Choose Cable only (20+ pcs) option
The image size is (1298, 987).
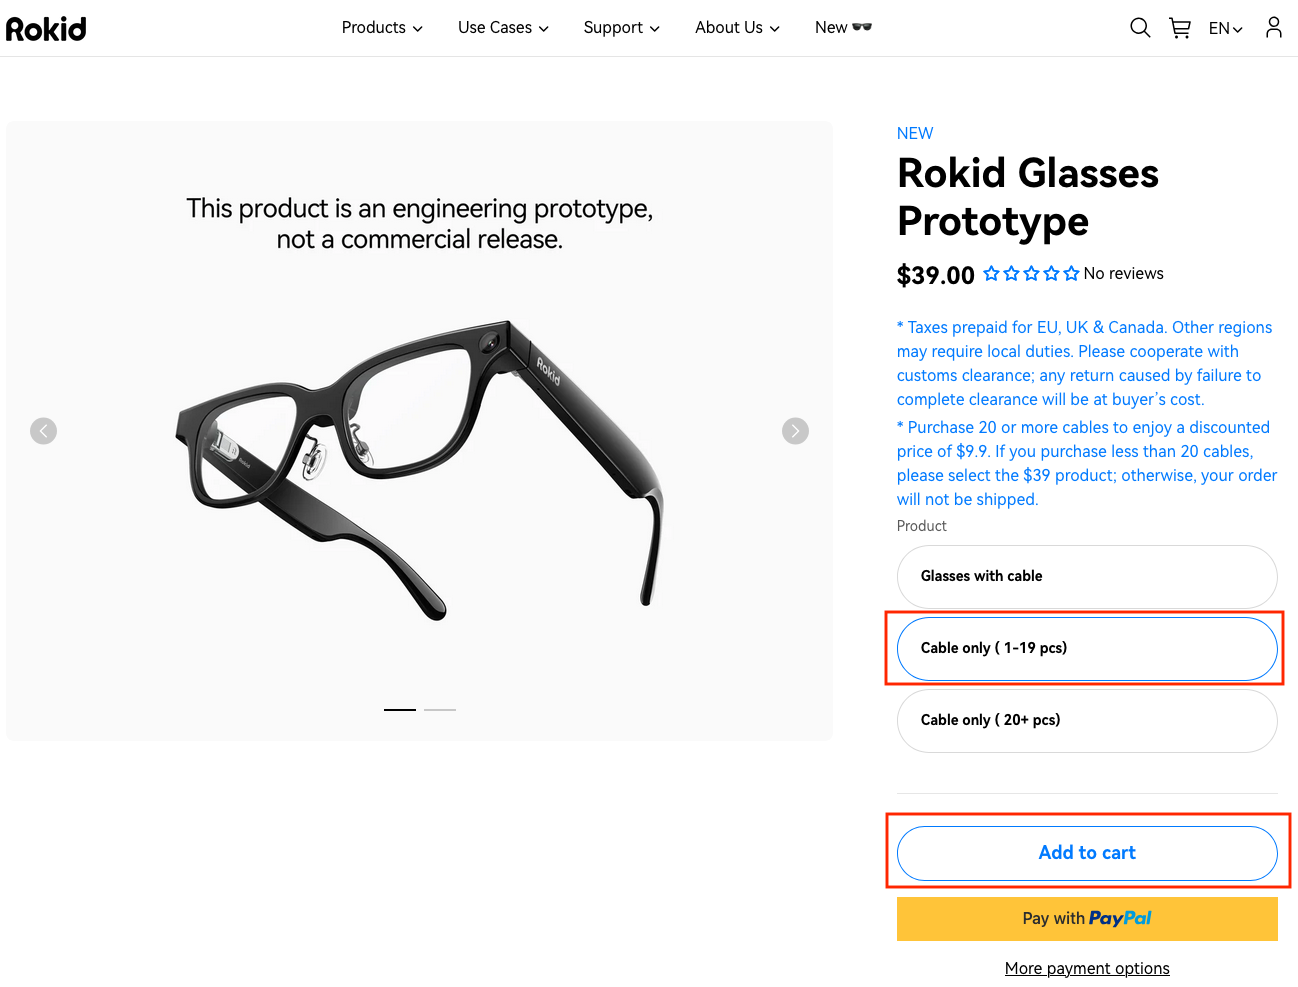pyautogui.click(x=1087, y=720)
